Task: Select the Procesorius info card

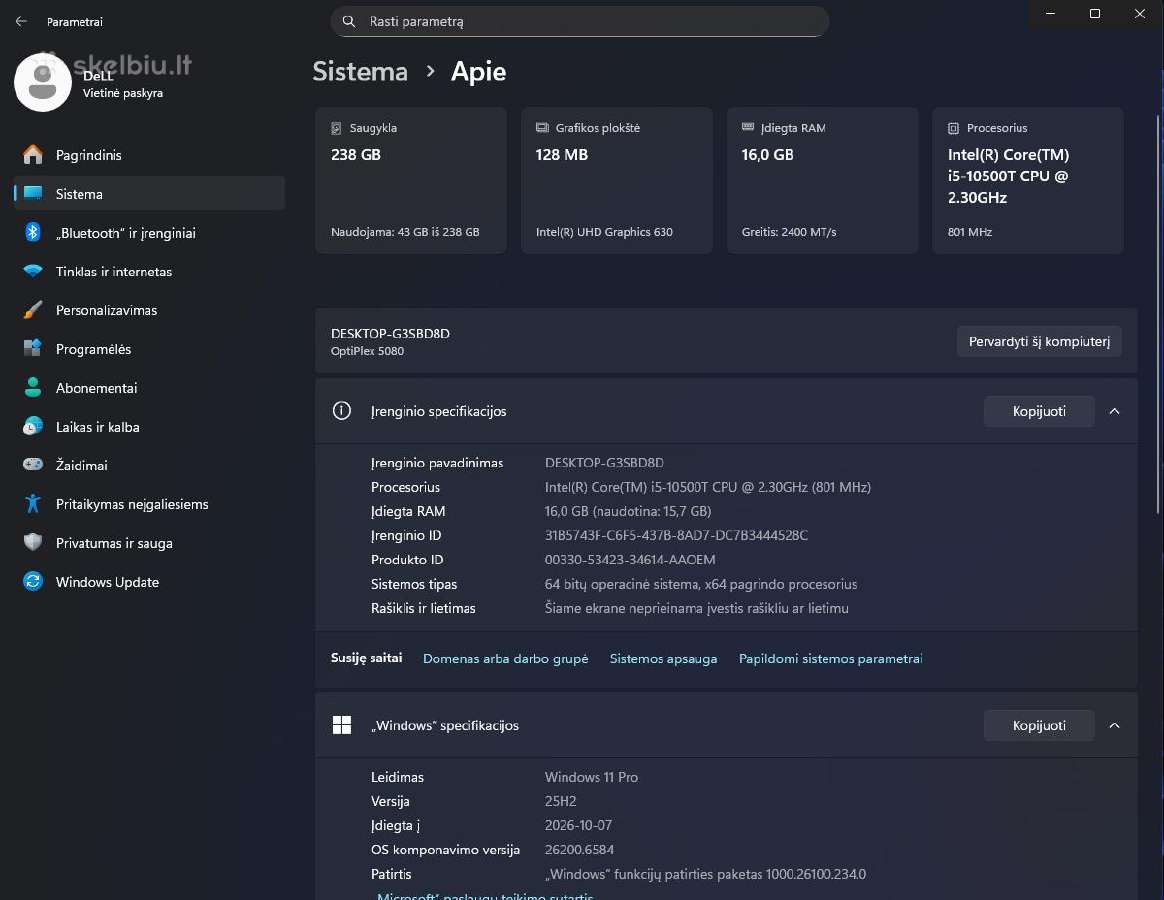Action: point(1028,180)
